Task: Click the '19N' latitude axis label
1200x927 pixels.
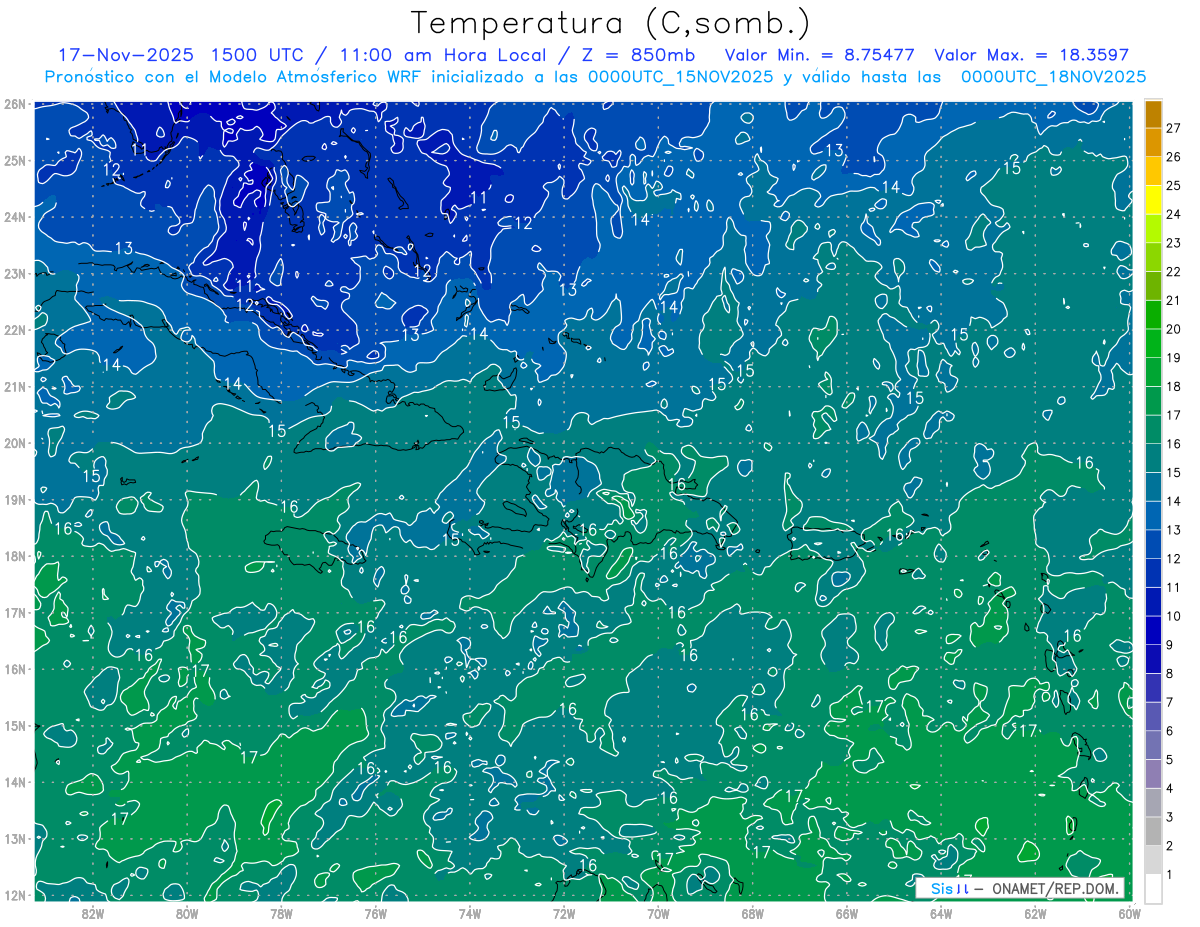Action: (14, 499)
